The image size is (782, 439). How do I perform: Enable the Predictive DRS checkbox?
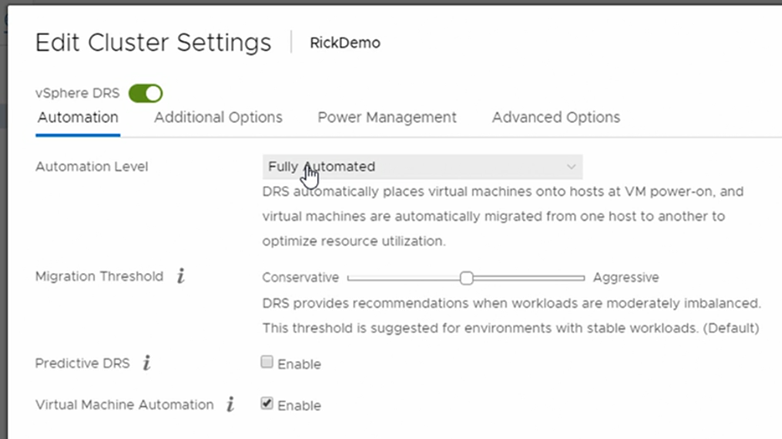(x=267, y=362)
